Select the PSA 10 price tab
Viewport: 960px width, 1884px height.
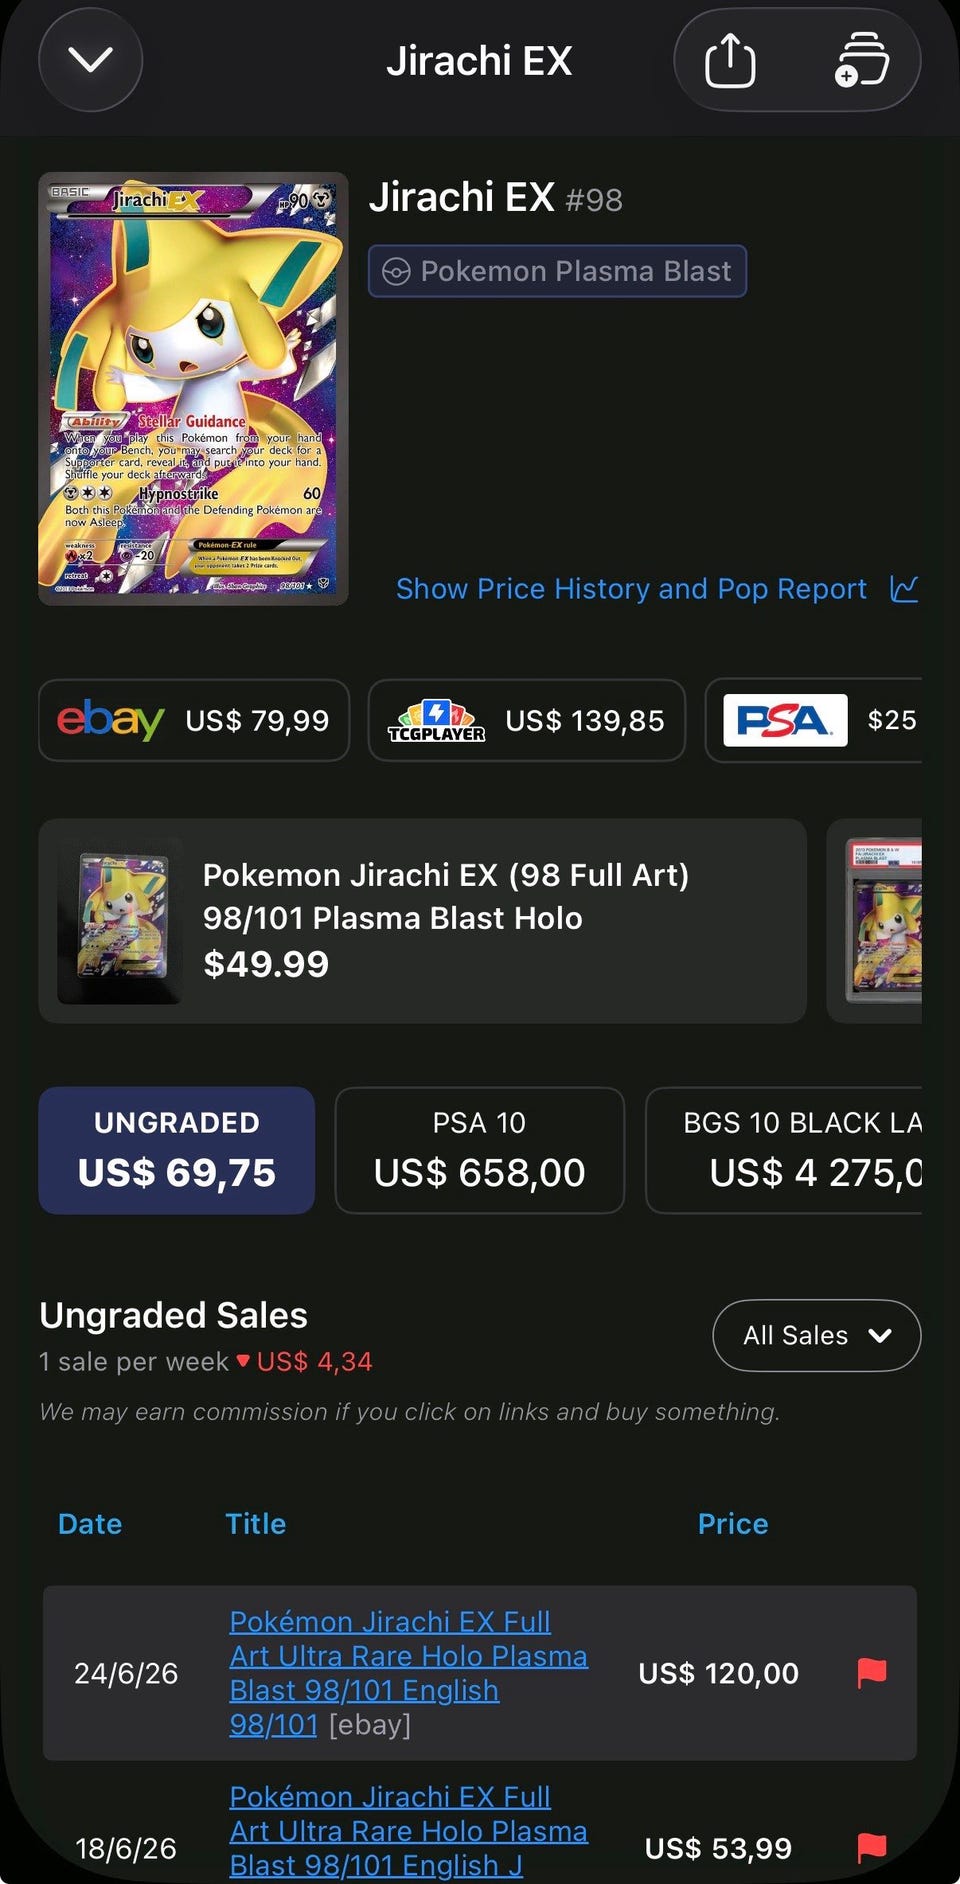coord(480,1150)
